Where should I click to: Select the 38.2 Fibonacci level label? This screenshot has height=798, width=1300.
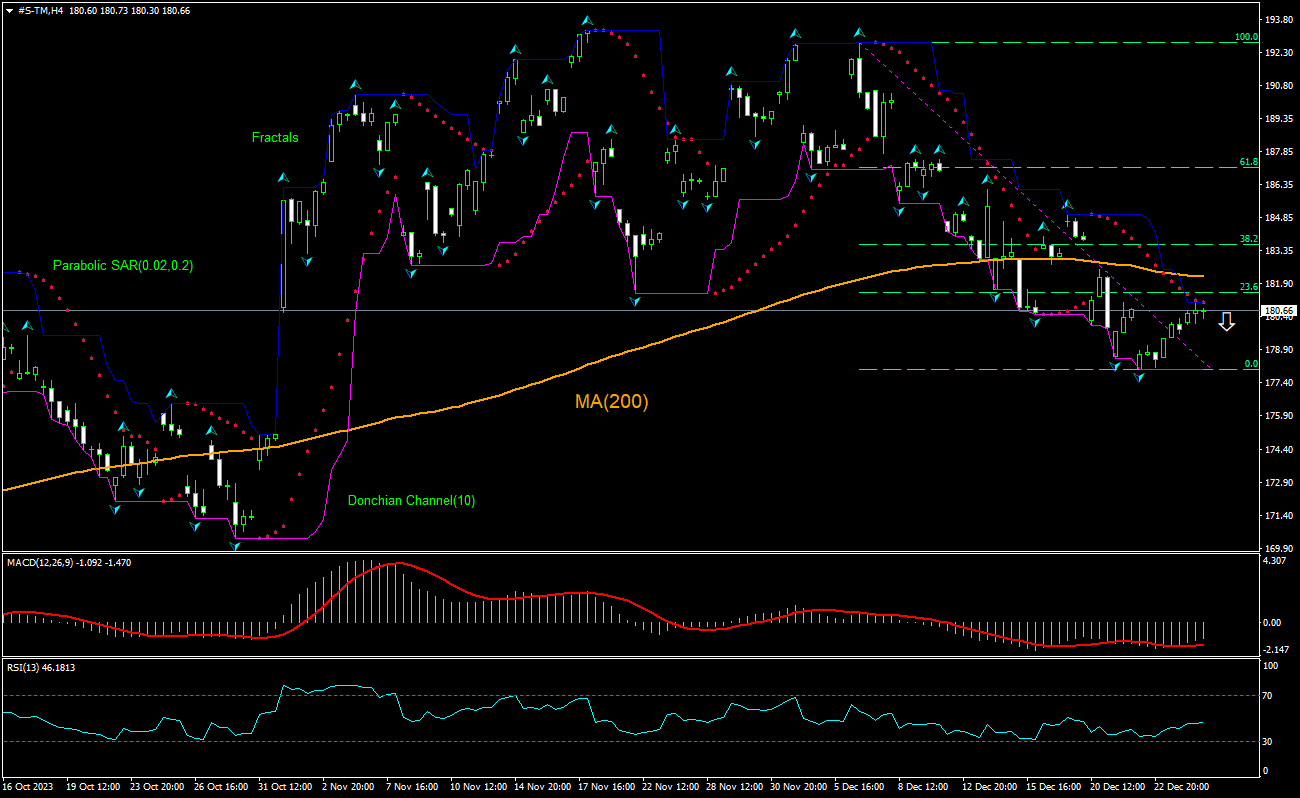1248,239
